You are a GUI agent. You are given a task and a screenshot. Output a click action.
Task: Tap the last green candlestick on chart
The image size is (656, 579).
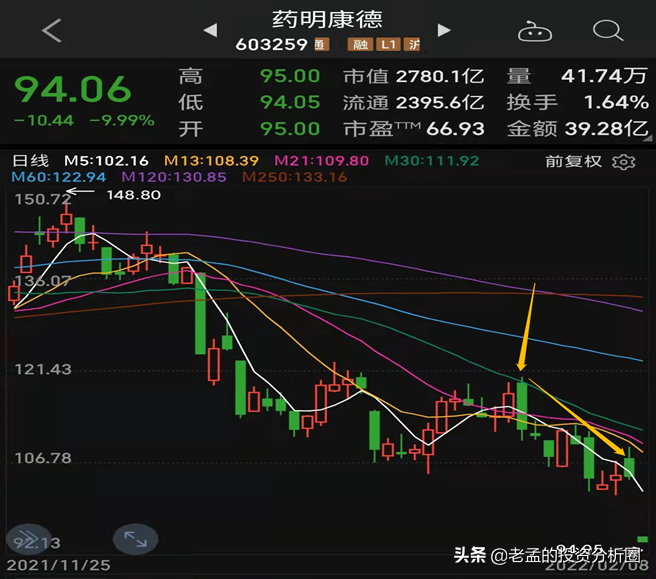(x=629, y=465)
